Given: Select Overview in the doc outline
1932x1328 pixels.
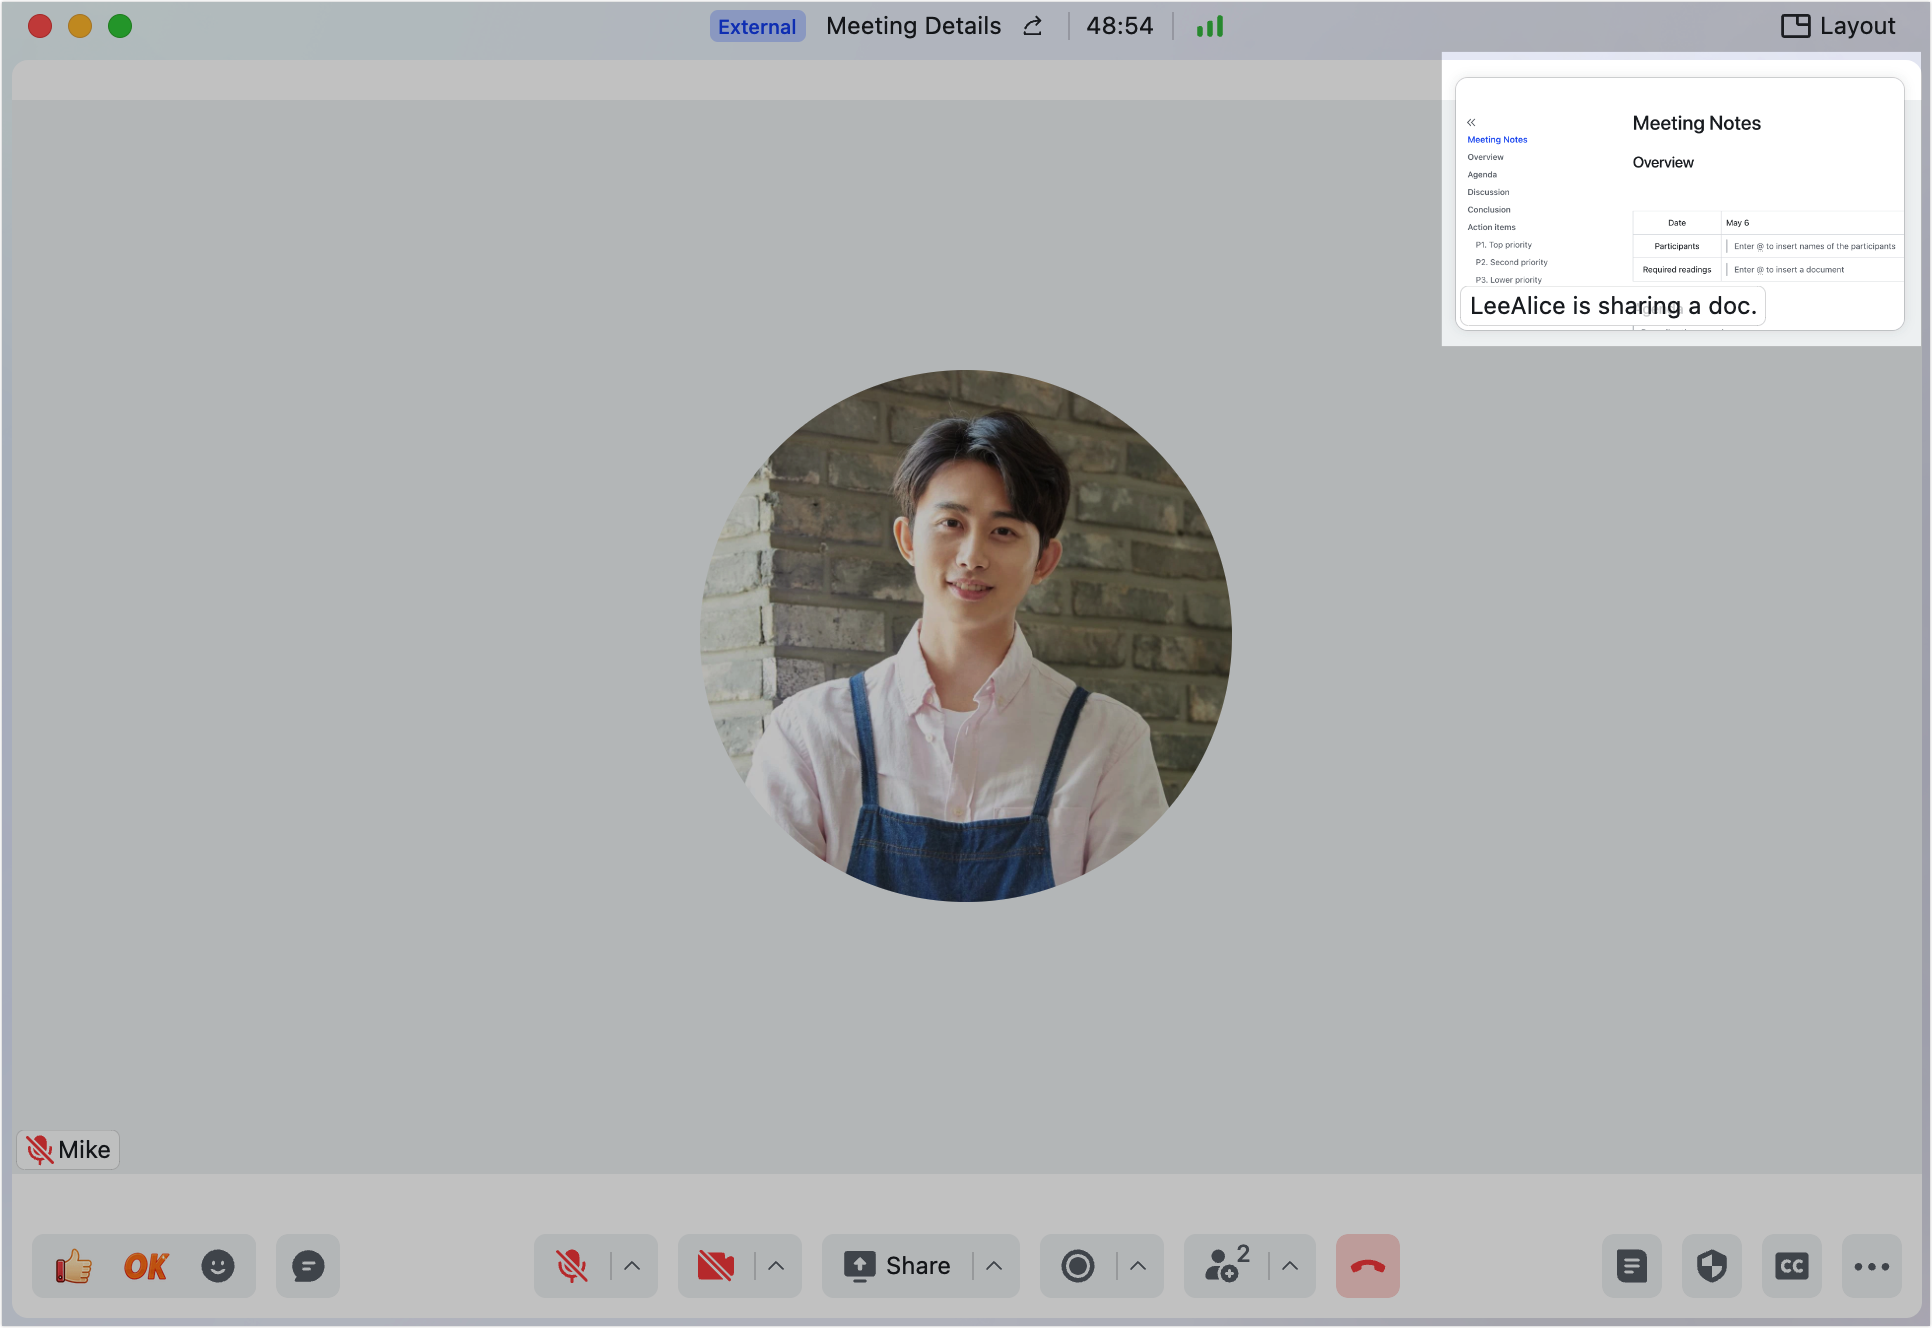Looking at the screenshot, I should pyautogui.click(x=1485, y=157).
